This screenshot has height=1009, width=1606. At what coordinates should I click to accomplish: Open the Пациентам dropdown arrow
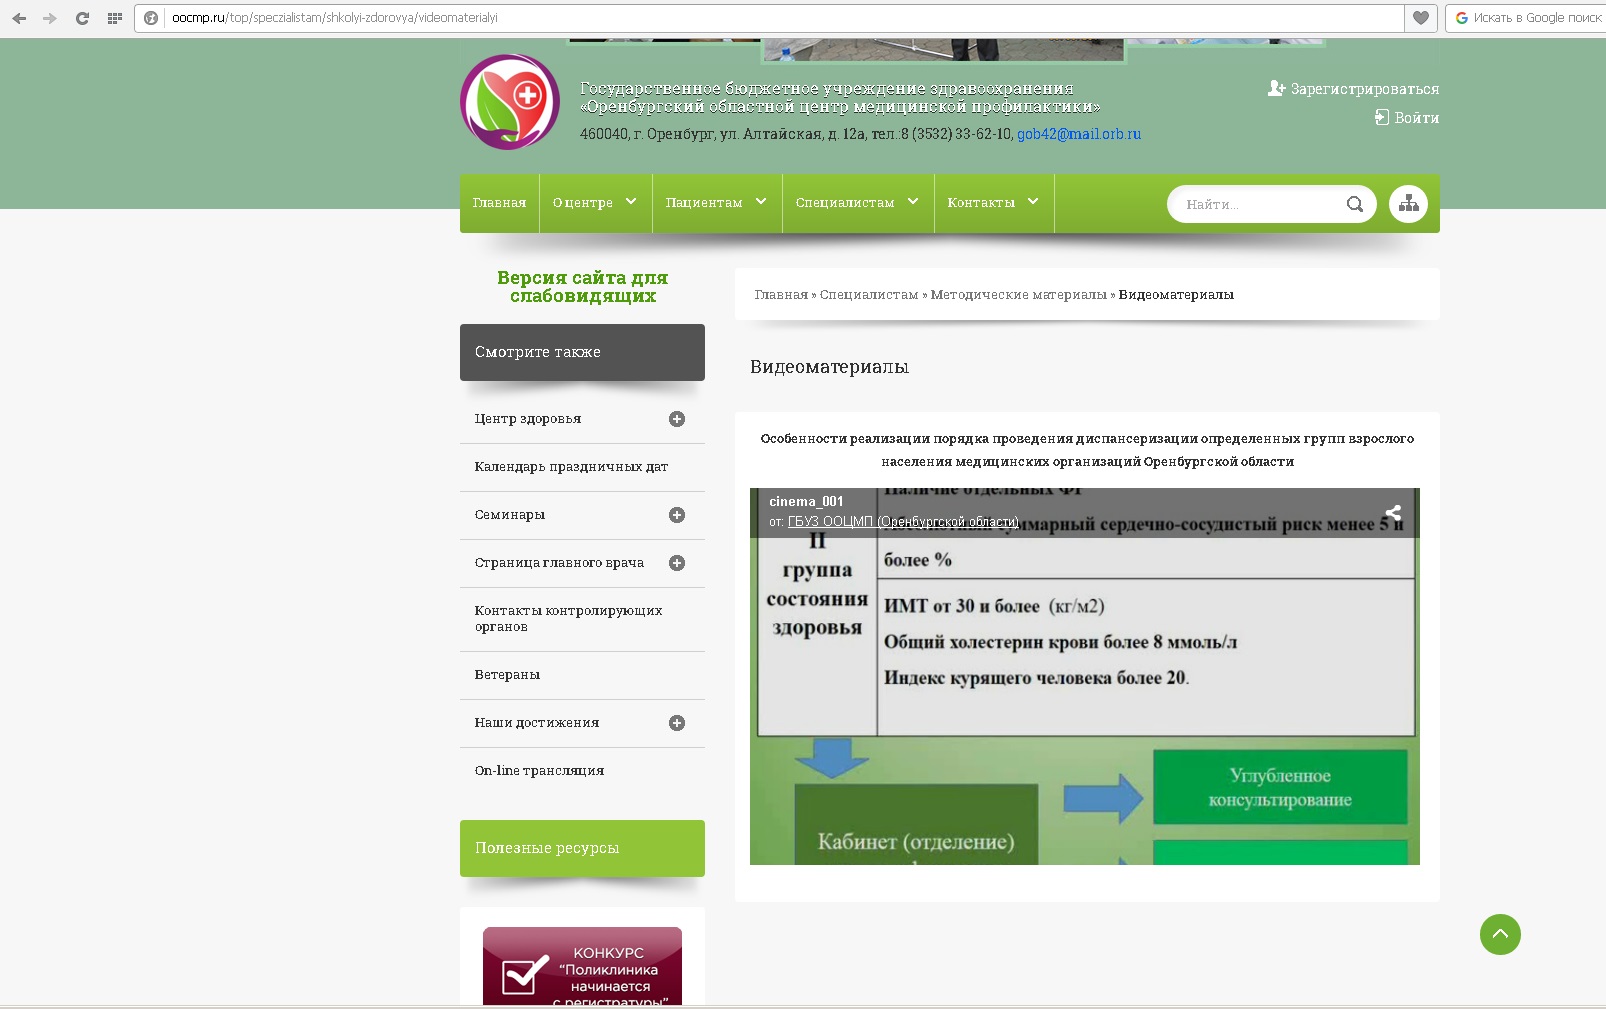click(x=761, y=202)
